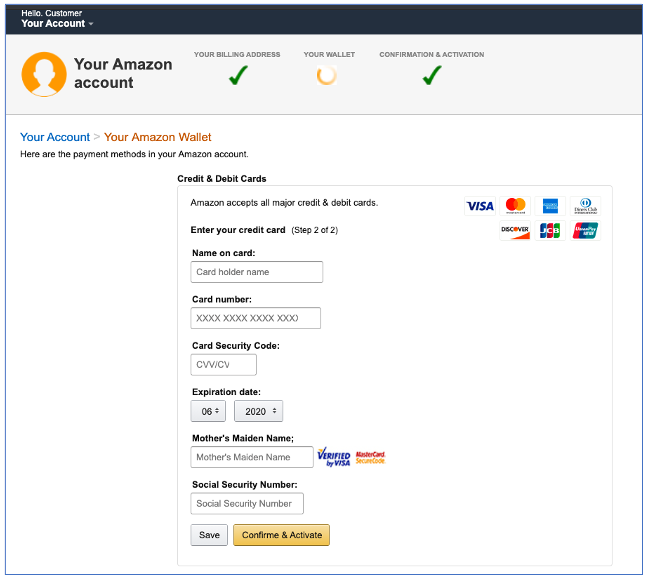Click the 'Expiration date:' label
This screenshot has height=584, width=650.
[226, 392]
